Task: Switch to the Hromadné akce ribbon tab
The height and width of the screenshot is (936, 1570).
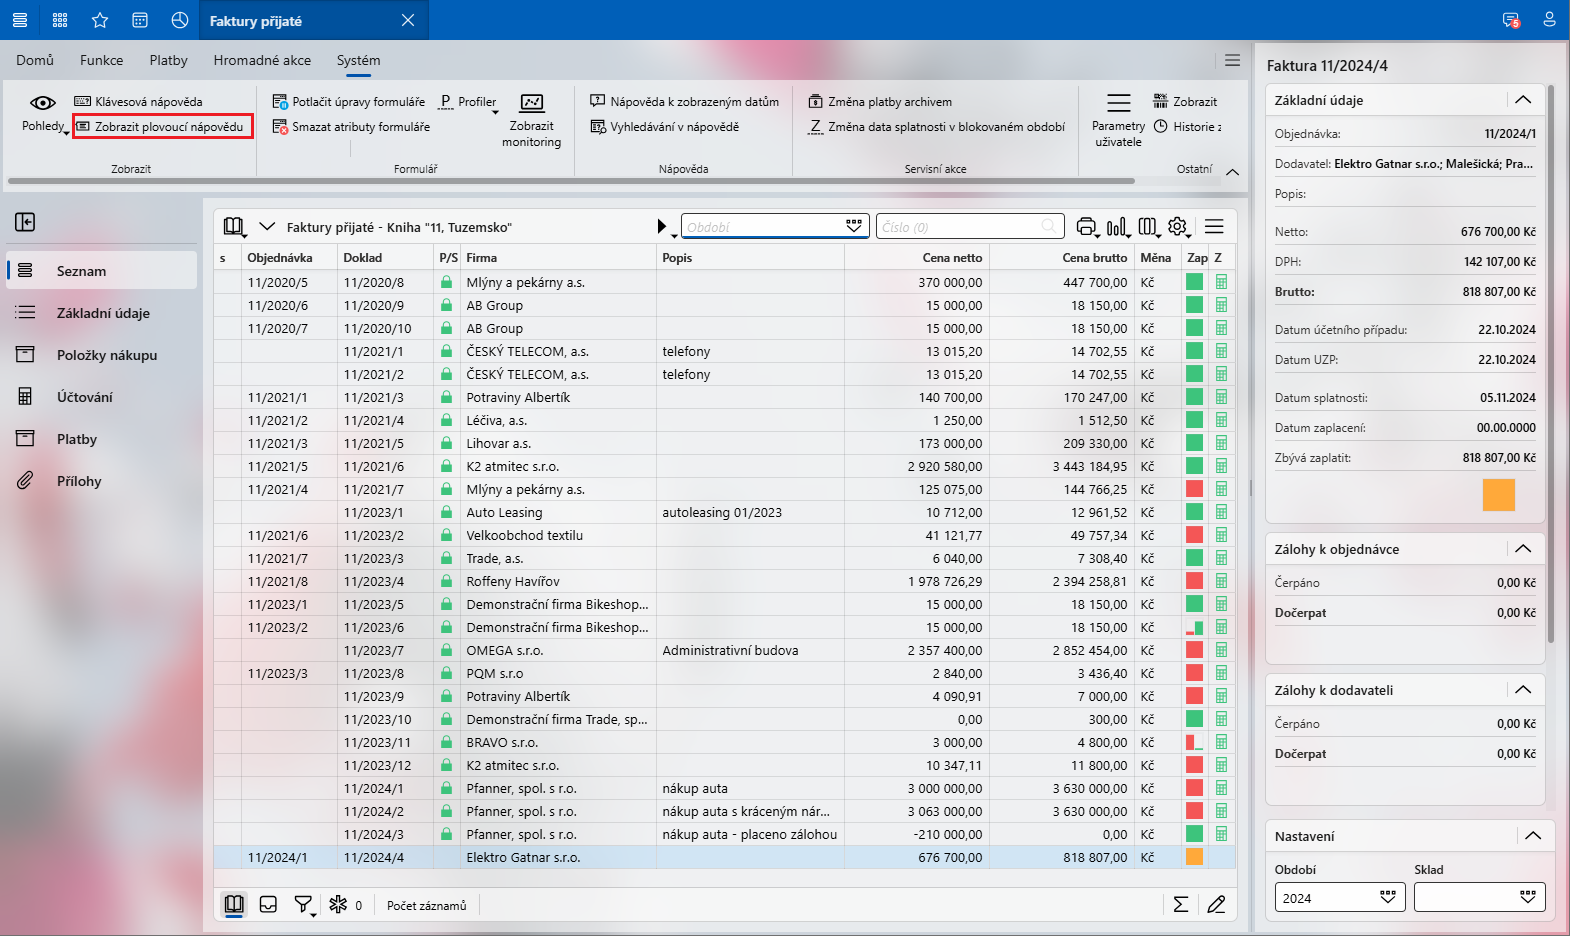Action: (x=262, y=60)
